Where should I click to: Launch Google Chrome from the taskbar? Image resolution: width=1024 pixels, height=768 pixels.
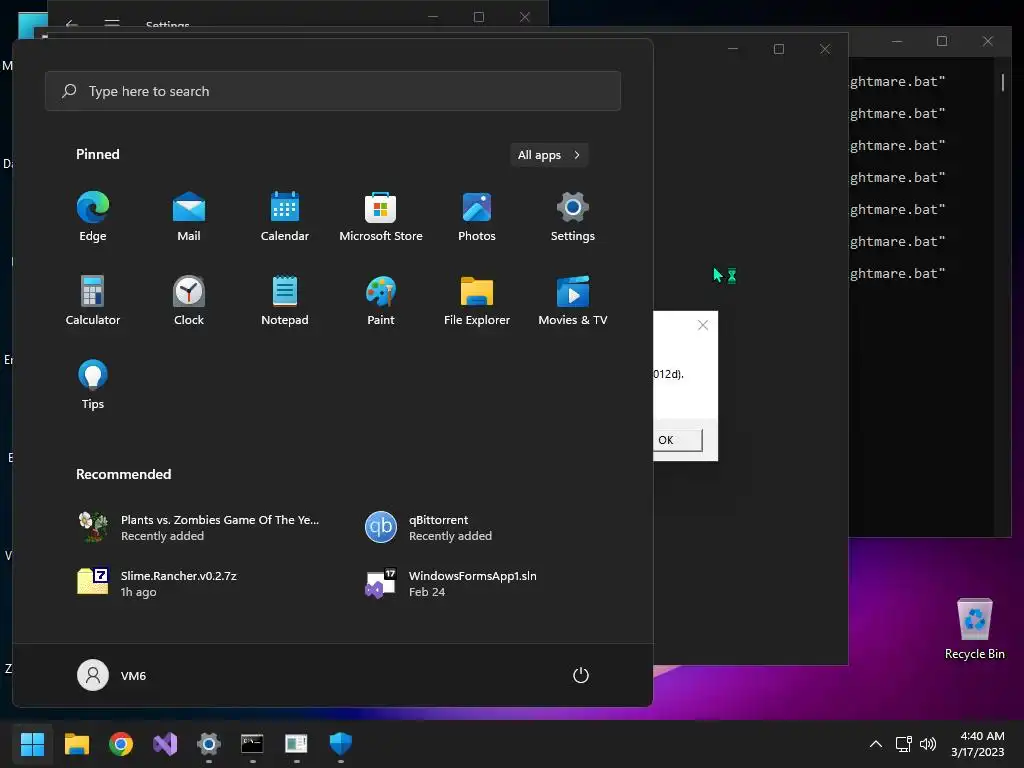click(x=121, y=744)
